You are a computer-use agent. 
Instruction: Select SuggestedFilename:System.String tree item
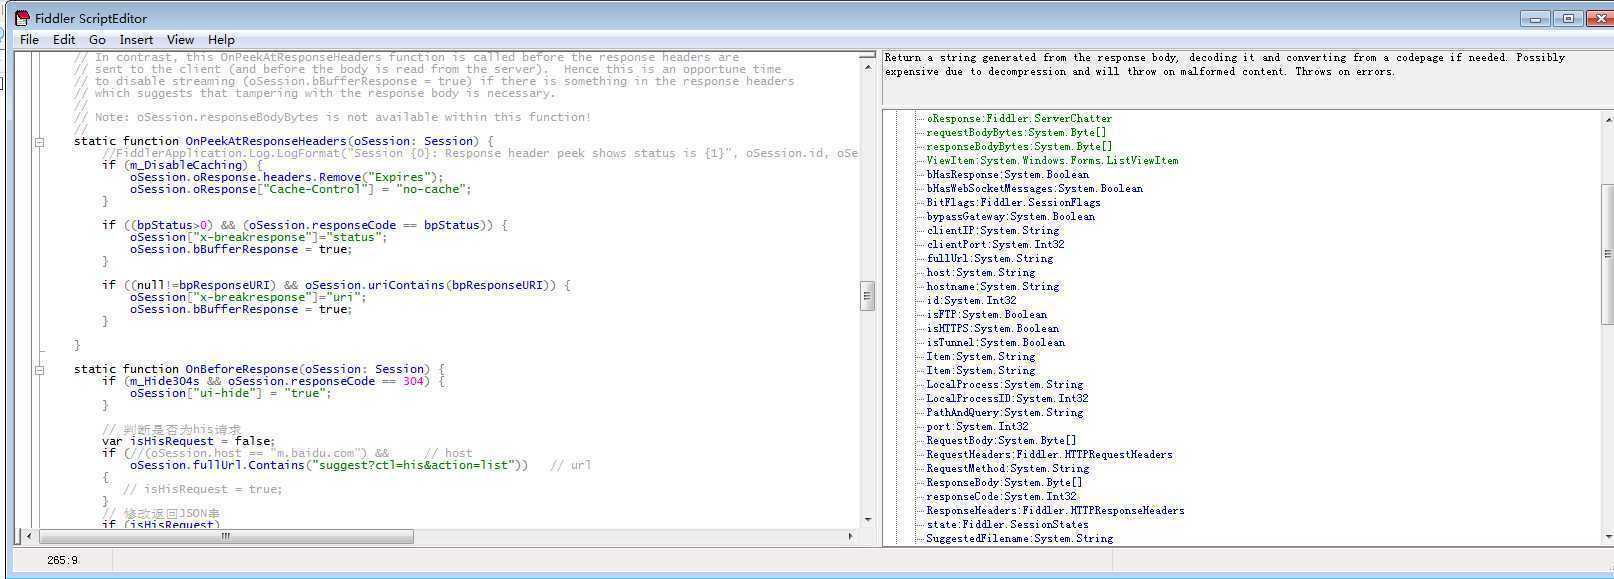1019,539
